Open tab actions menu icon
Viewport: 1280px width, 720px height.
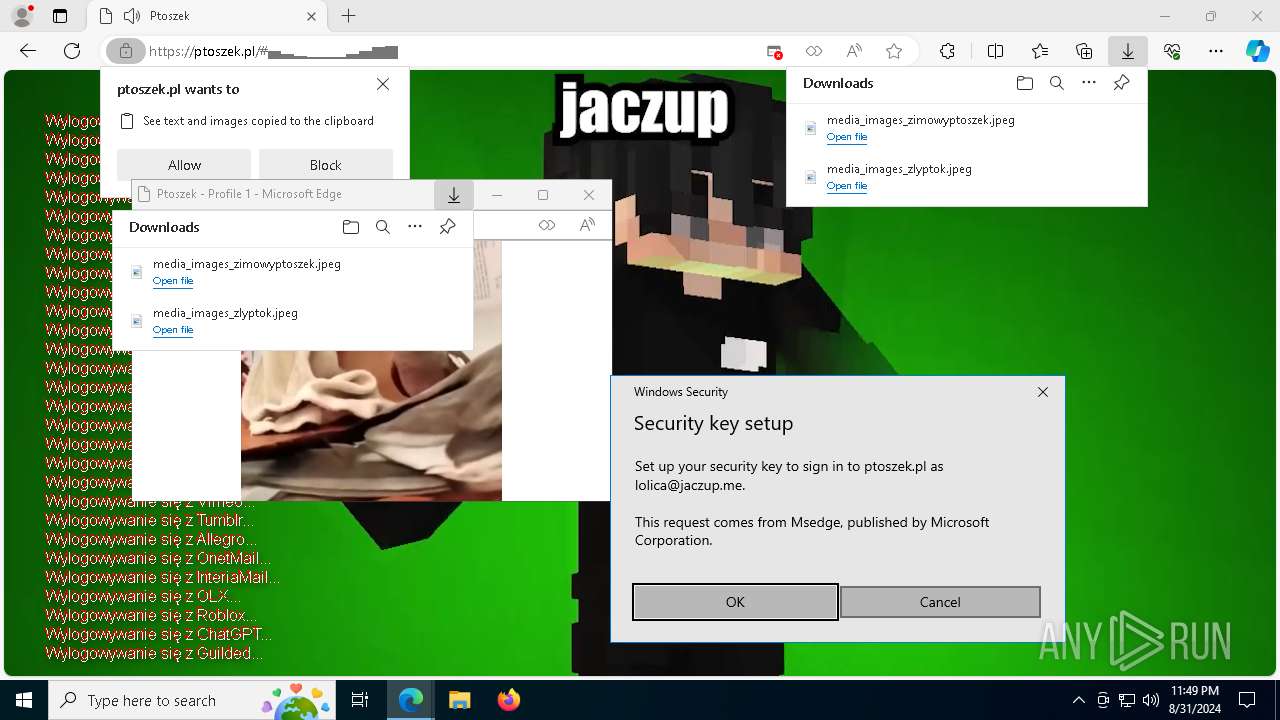click(x=60, y=16)
